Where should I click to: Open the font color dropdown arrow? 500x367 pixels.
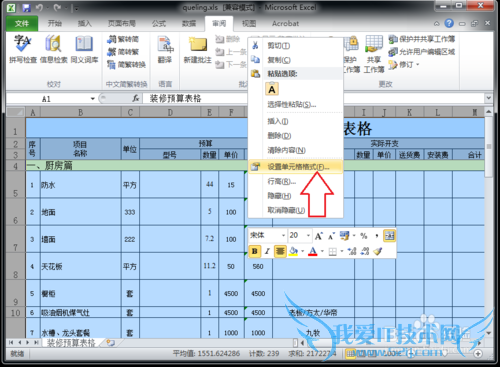[x=322, y=251]
